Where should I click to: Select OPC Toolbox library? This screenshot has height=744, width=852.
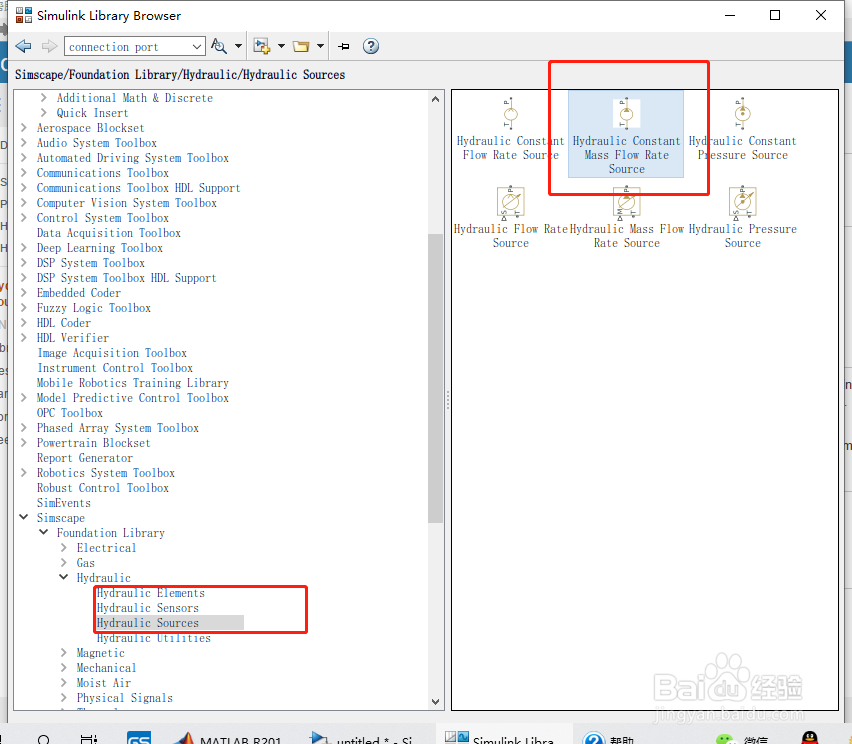click(70, 413)
